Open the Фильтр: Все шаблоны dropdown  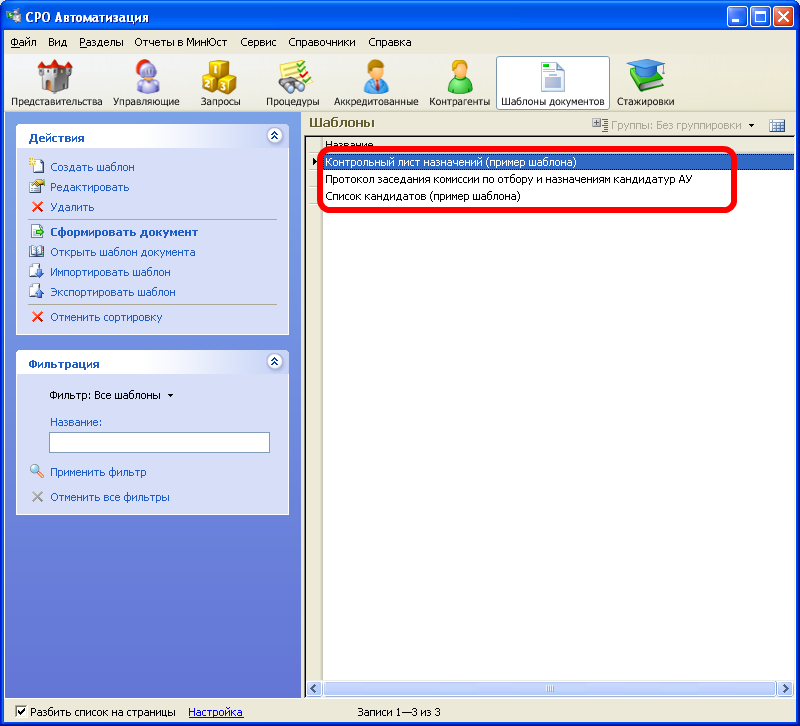click(x=111, y=395)
